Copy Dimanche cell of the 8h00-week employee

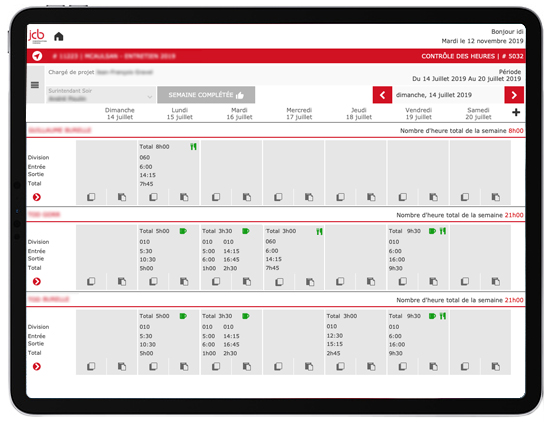[x=91, y=197]
